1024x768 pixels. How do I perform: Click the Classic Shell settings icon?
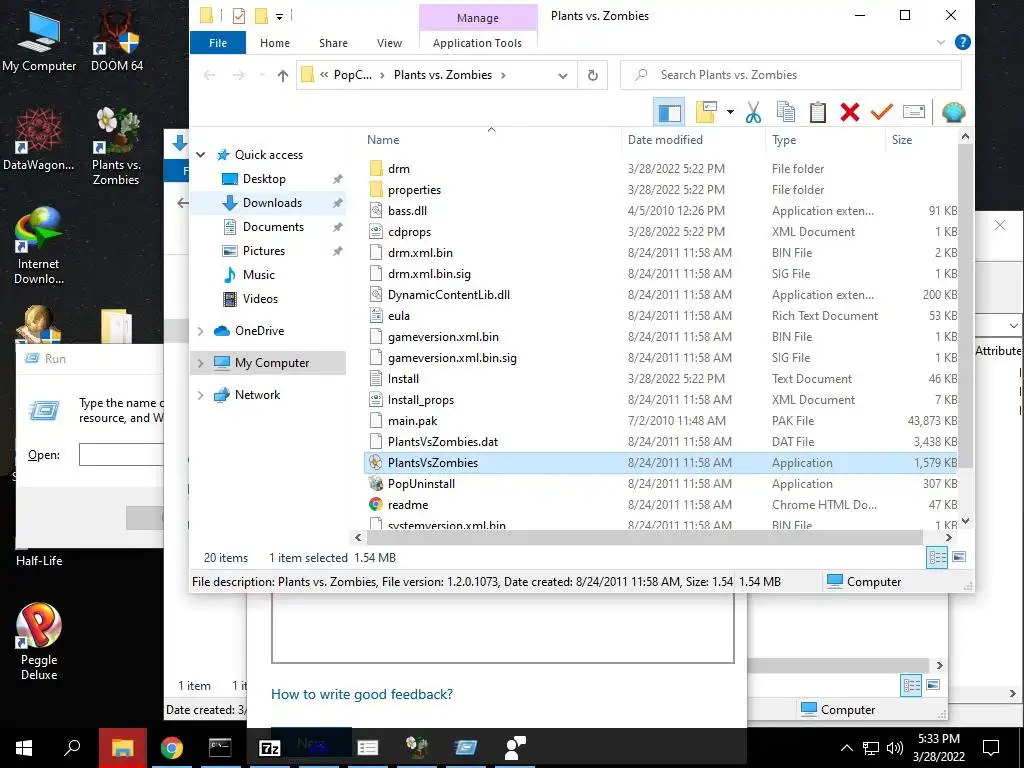click(x=953, y=112)
